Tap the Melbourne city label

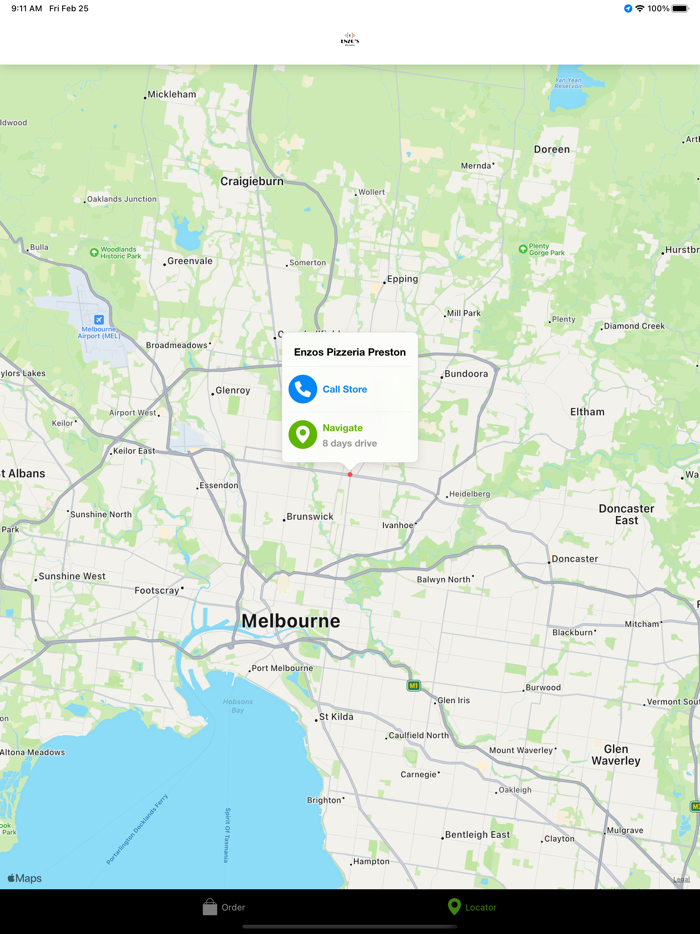click(291, 621)
